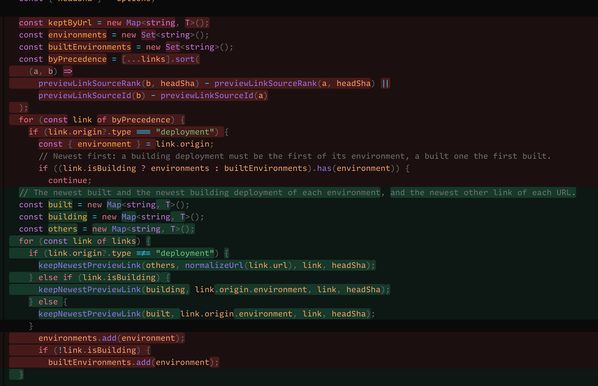Viewport: 598px width, 386px height.
Task: Click the added line 'const built = new Map<string, T>()'
Action: [104, 205]
